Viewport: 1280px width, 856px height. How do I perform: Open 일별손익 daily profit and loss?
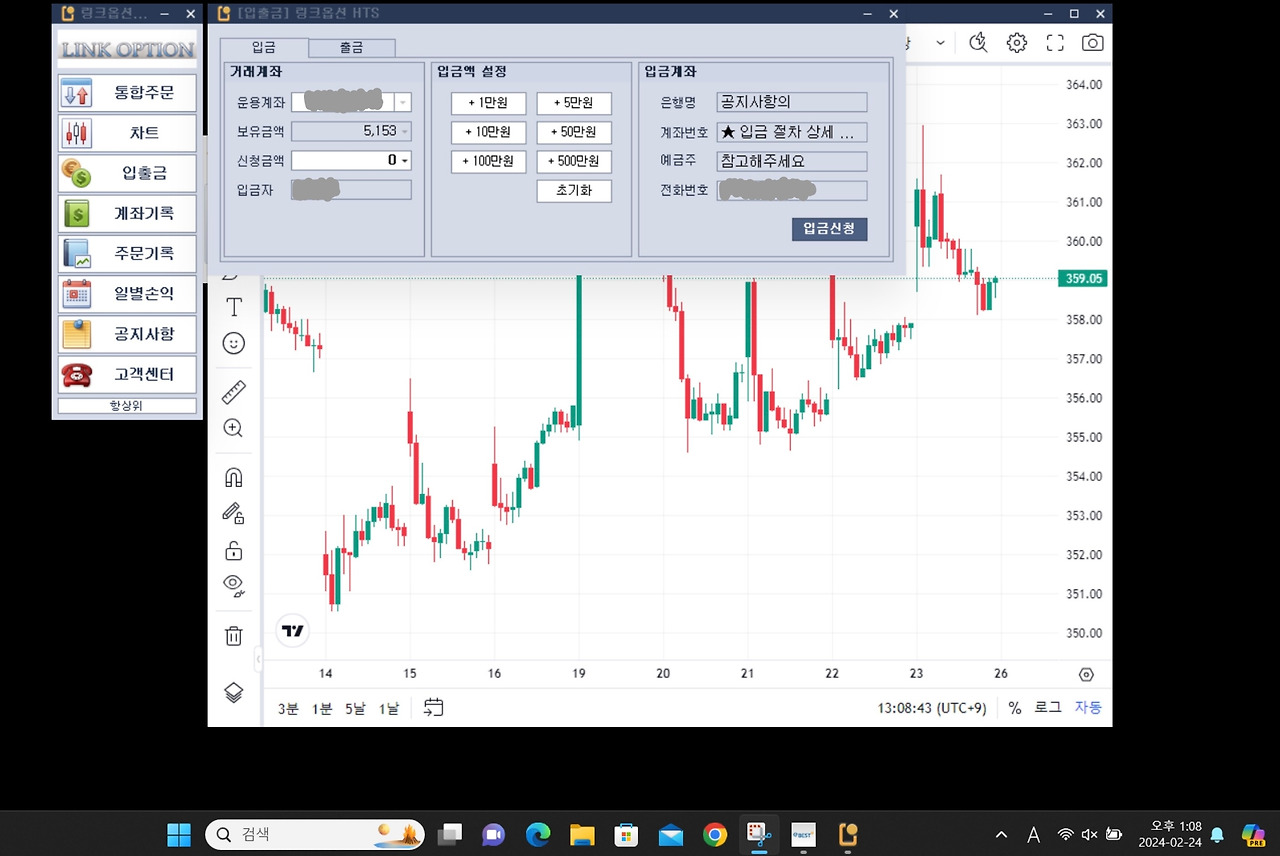pos(127,294)
